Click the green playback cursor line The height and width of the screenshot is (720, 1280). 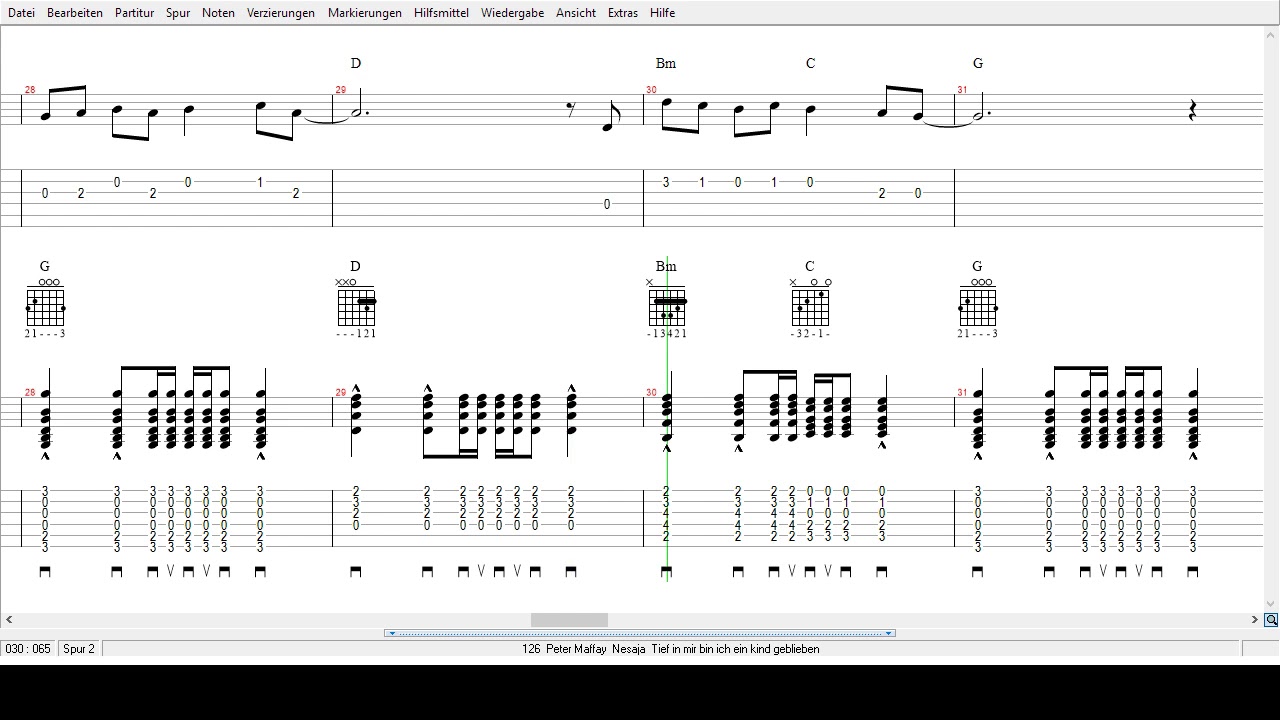click(667, 420)
